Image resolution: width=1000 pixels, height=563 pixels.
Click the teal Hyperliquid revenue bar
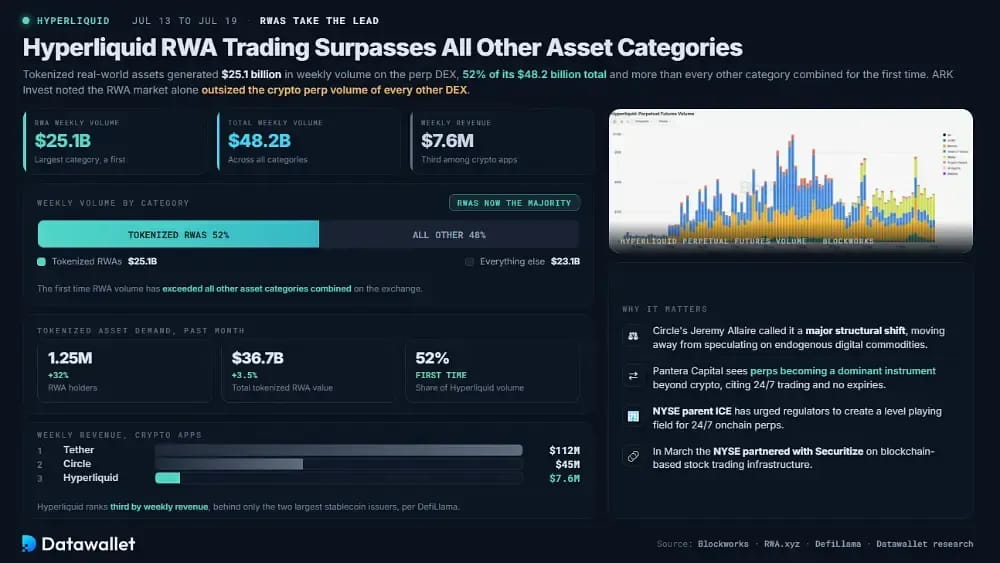click(x=168, y=478)
